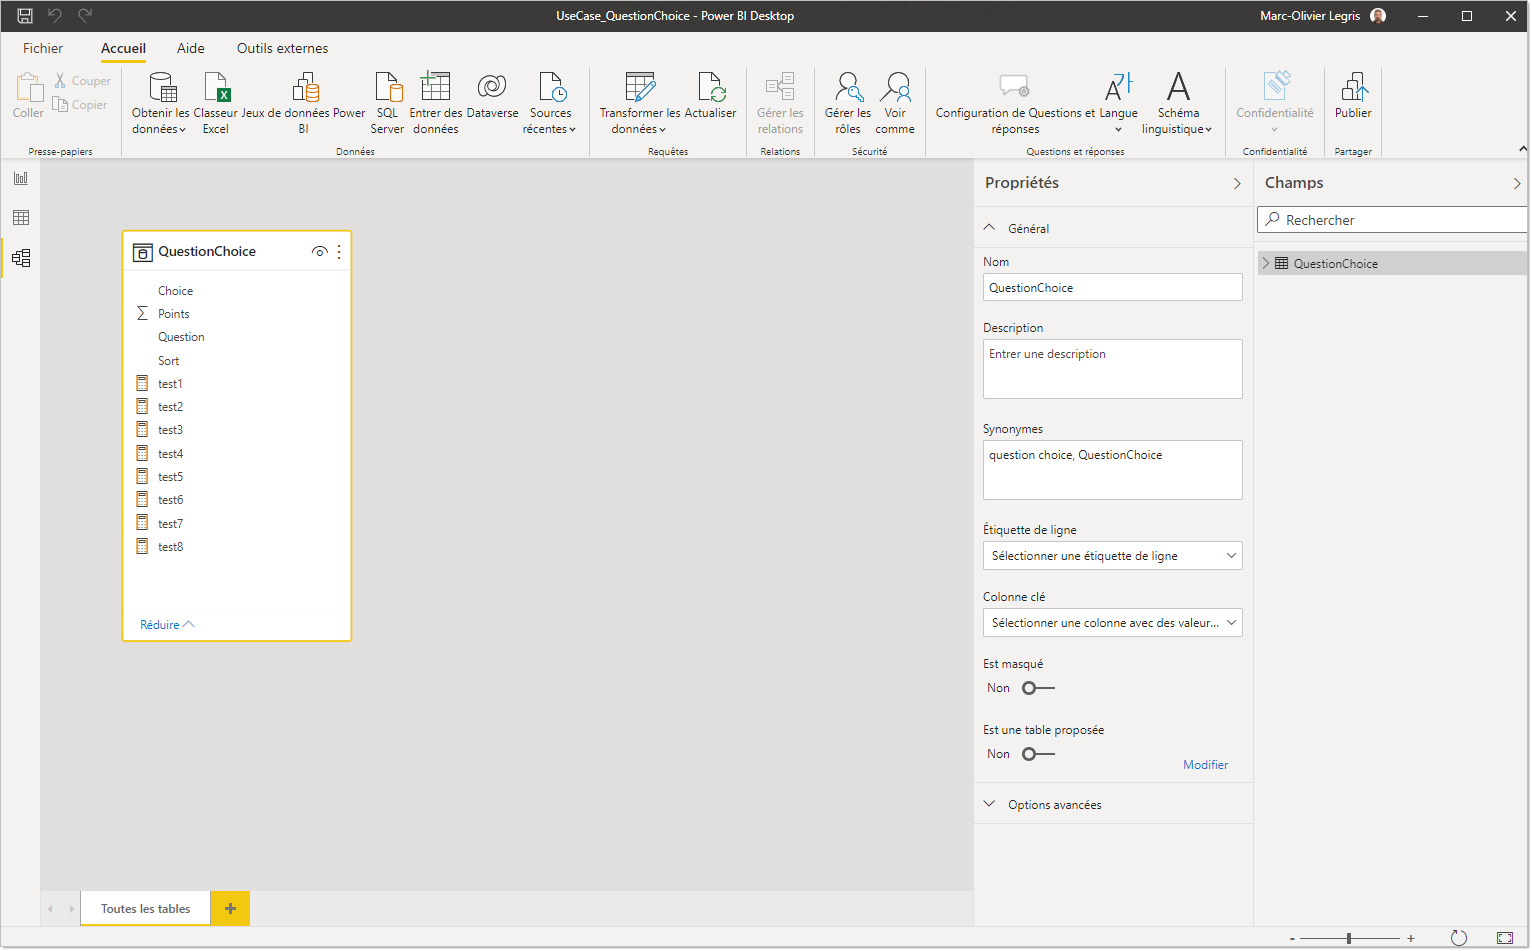Click the fit to screen icon

click(x=1505, y=938)
